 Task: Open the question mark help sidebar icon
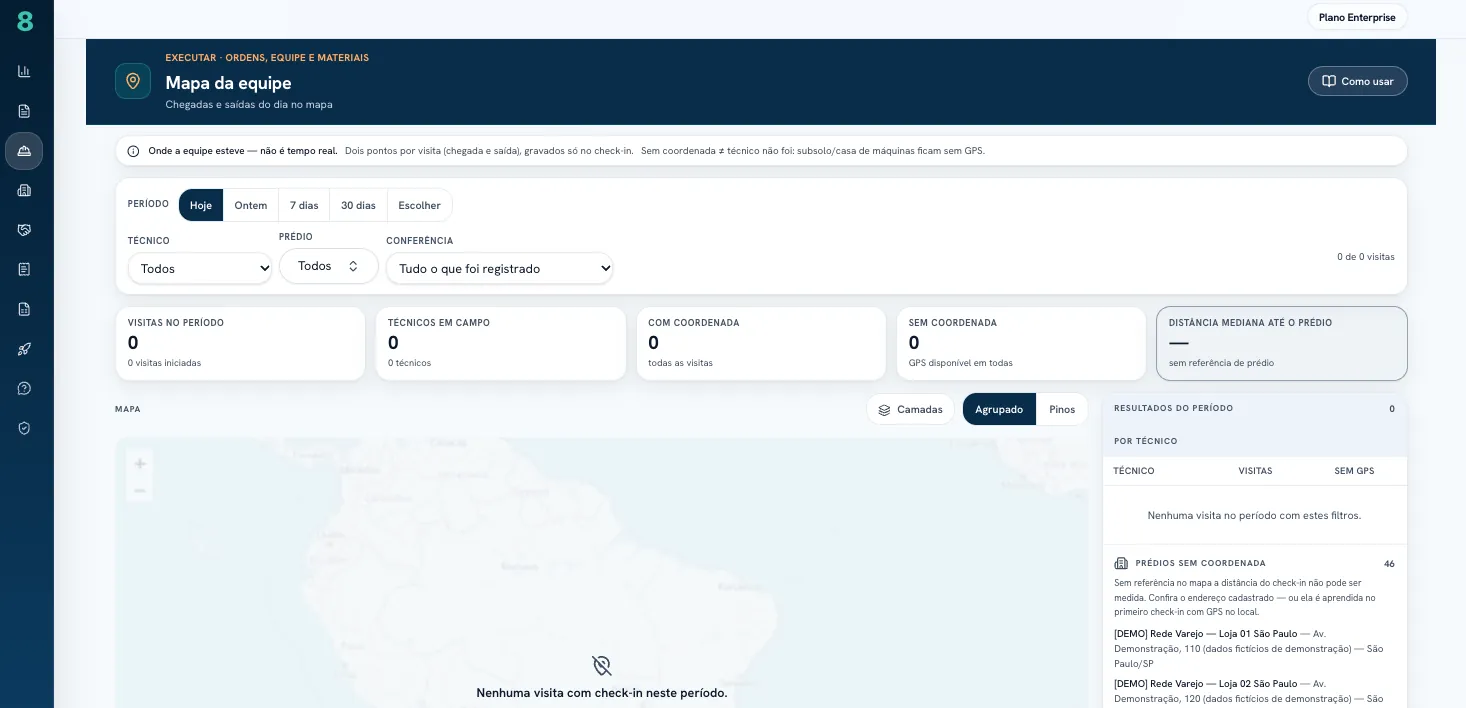(24, 388)
